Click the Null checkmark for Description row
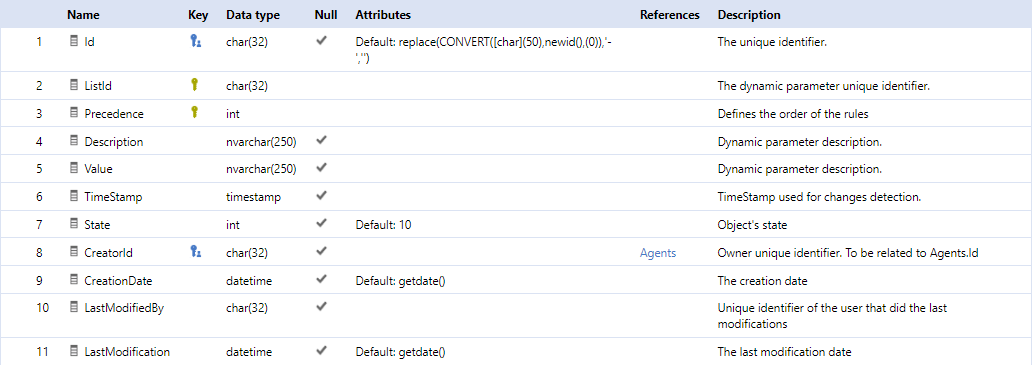Screen dimensions: 1032x365 point(322,141)
